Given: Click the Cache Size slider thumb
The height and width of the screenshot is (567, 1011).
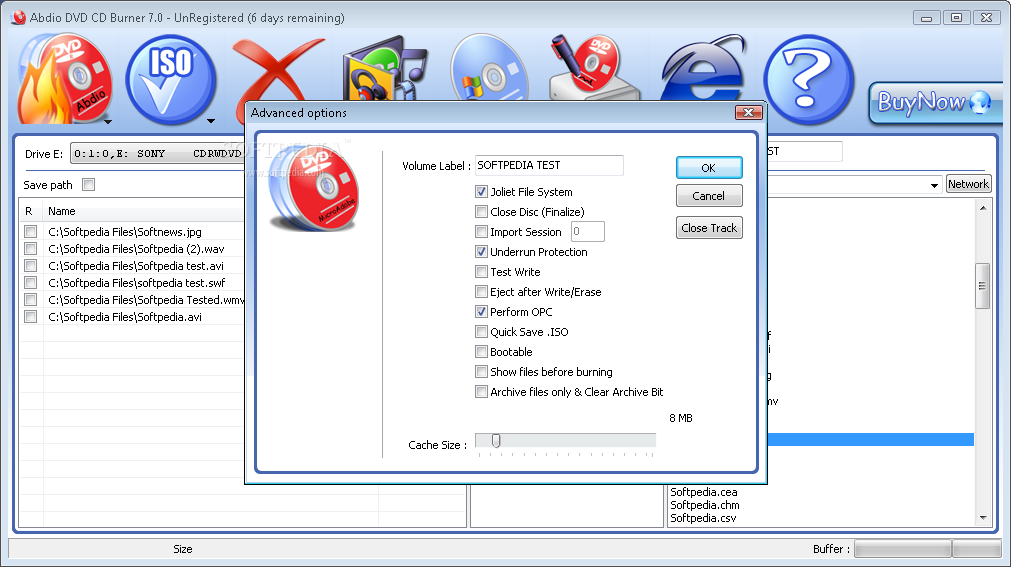Looking at the screenshot, I should [496, 441].
